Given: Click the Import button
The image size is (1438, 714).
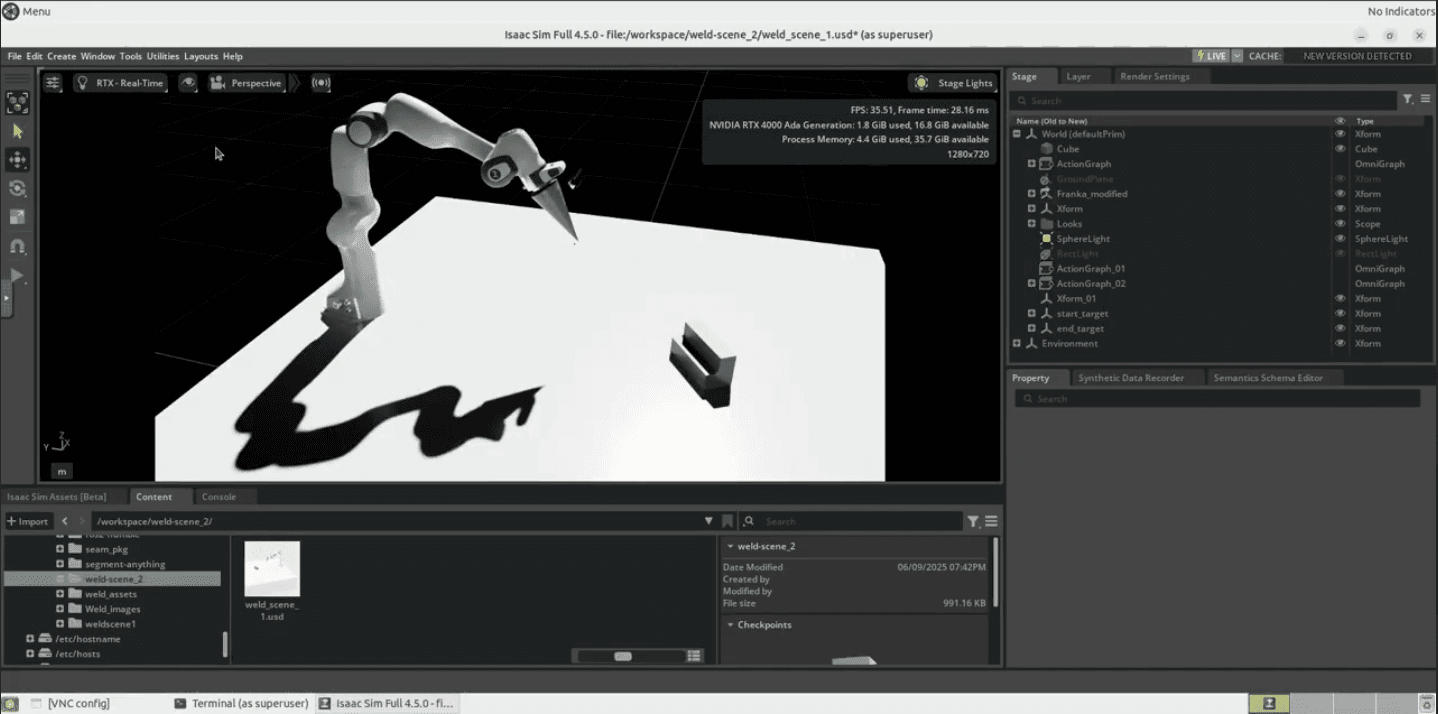Looking at the screenshot, I should click(x=28, y=521).
